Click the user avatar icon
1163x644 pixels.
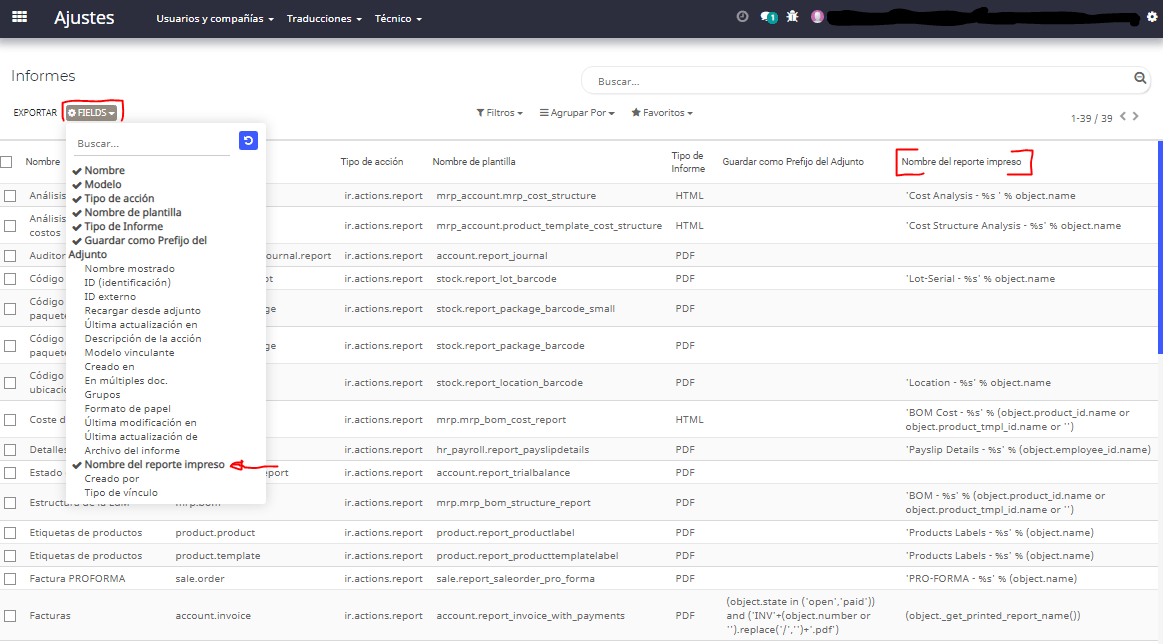coord(817,16)
